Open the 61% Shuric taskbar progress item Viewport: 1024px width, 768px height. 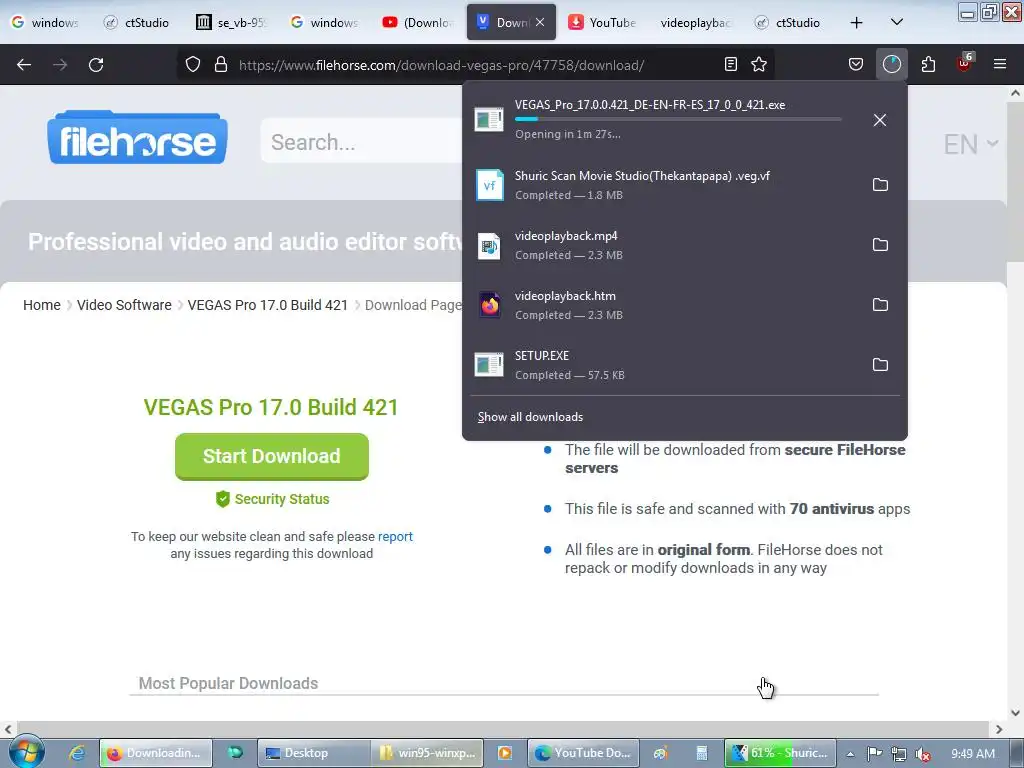pos(780,753)
